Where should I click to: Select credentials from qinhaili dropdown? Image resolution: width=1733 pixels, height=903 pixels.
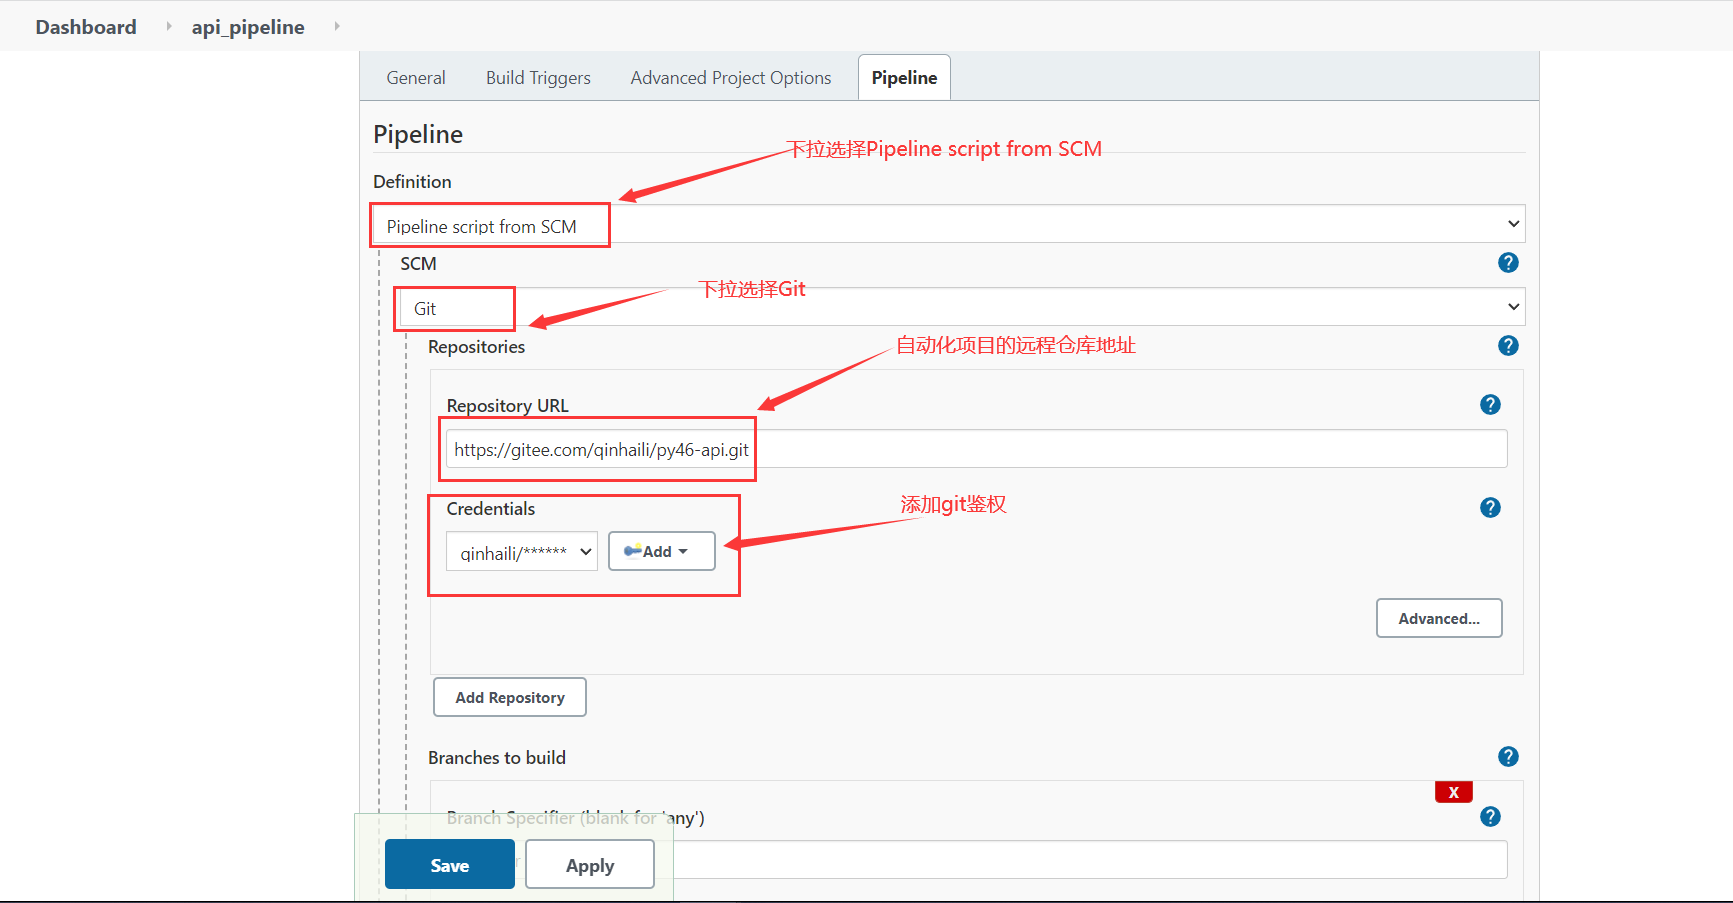click(521, 552)
